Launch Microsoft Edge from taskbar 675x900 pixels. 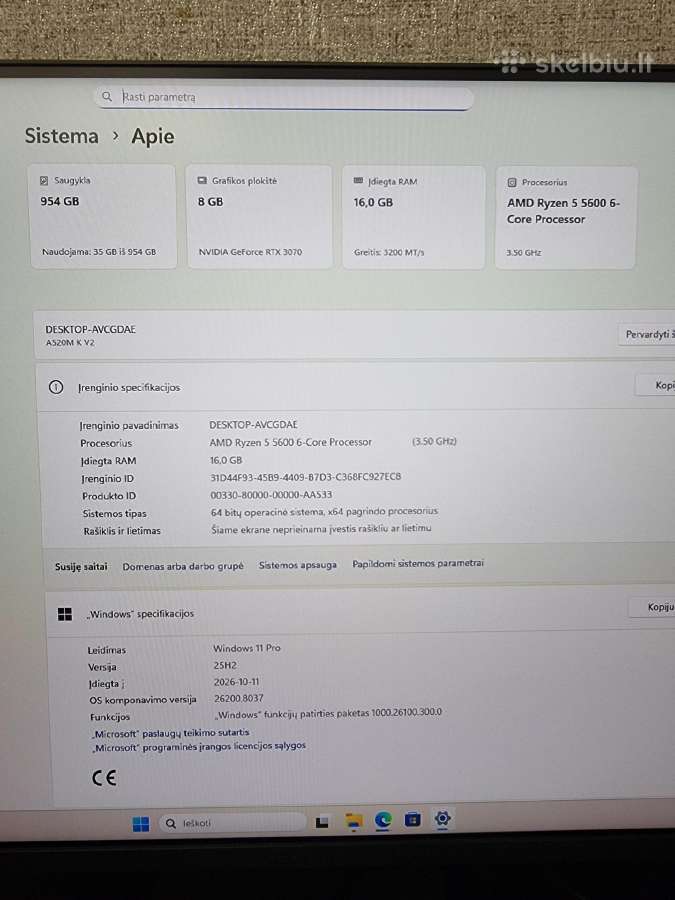click(383, 821)
